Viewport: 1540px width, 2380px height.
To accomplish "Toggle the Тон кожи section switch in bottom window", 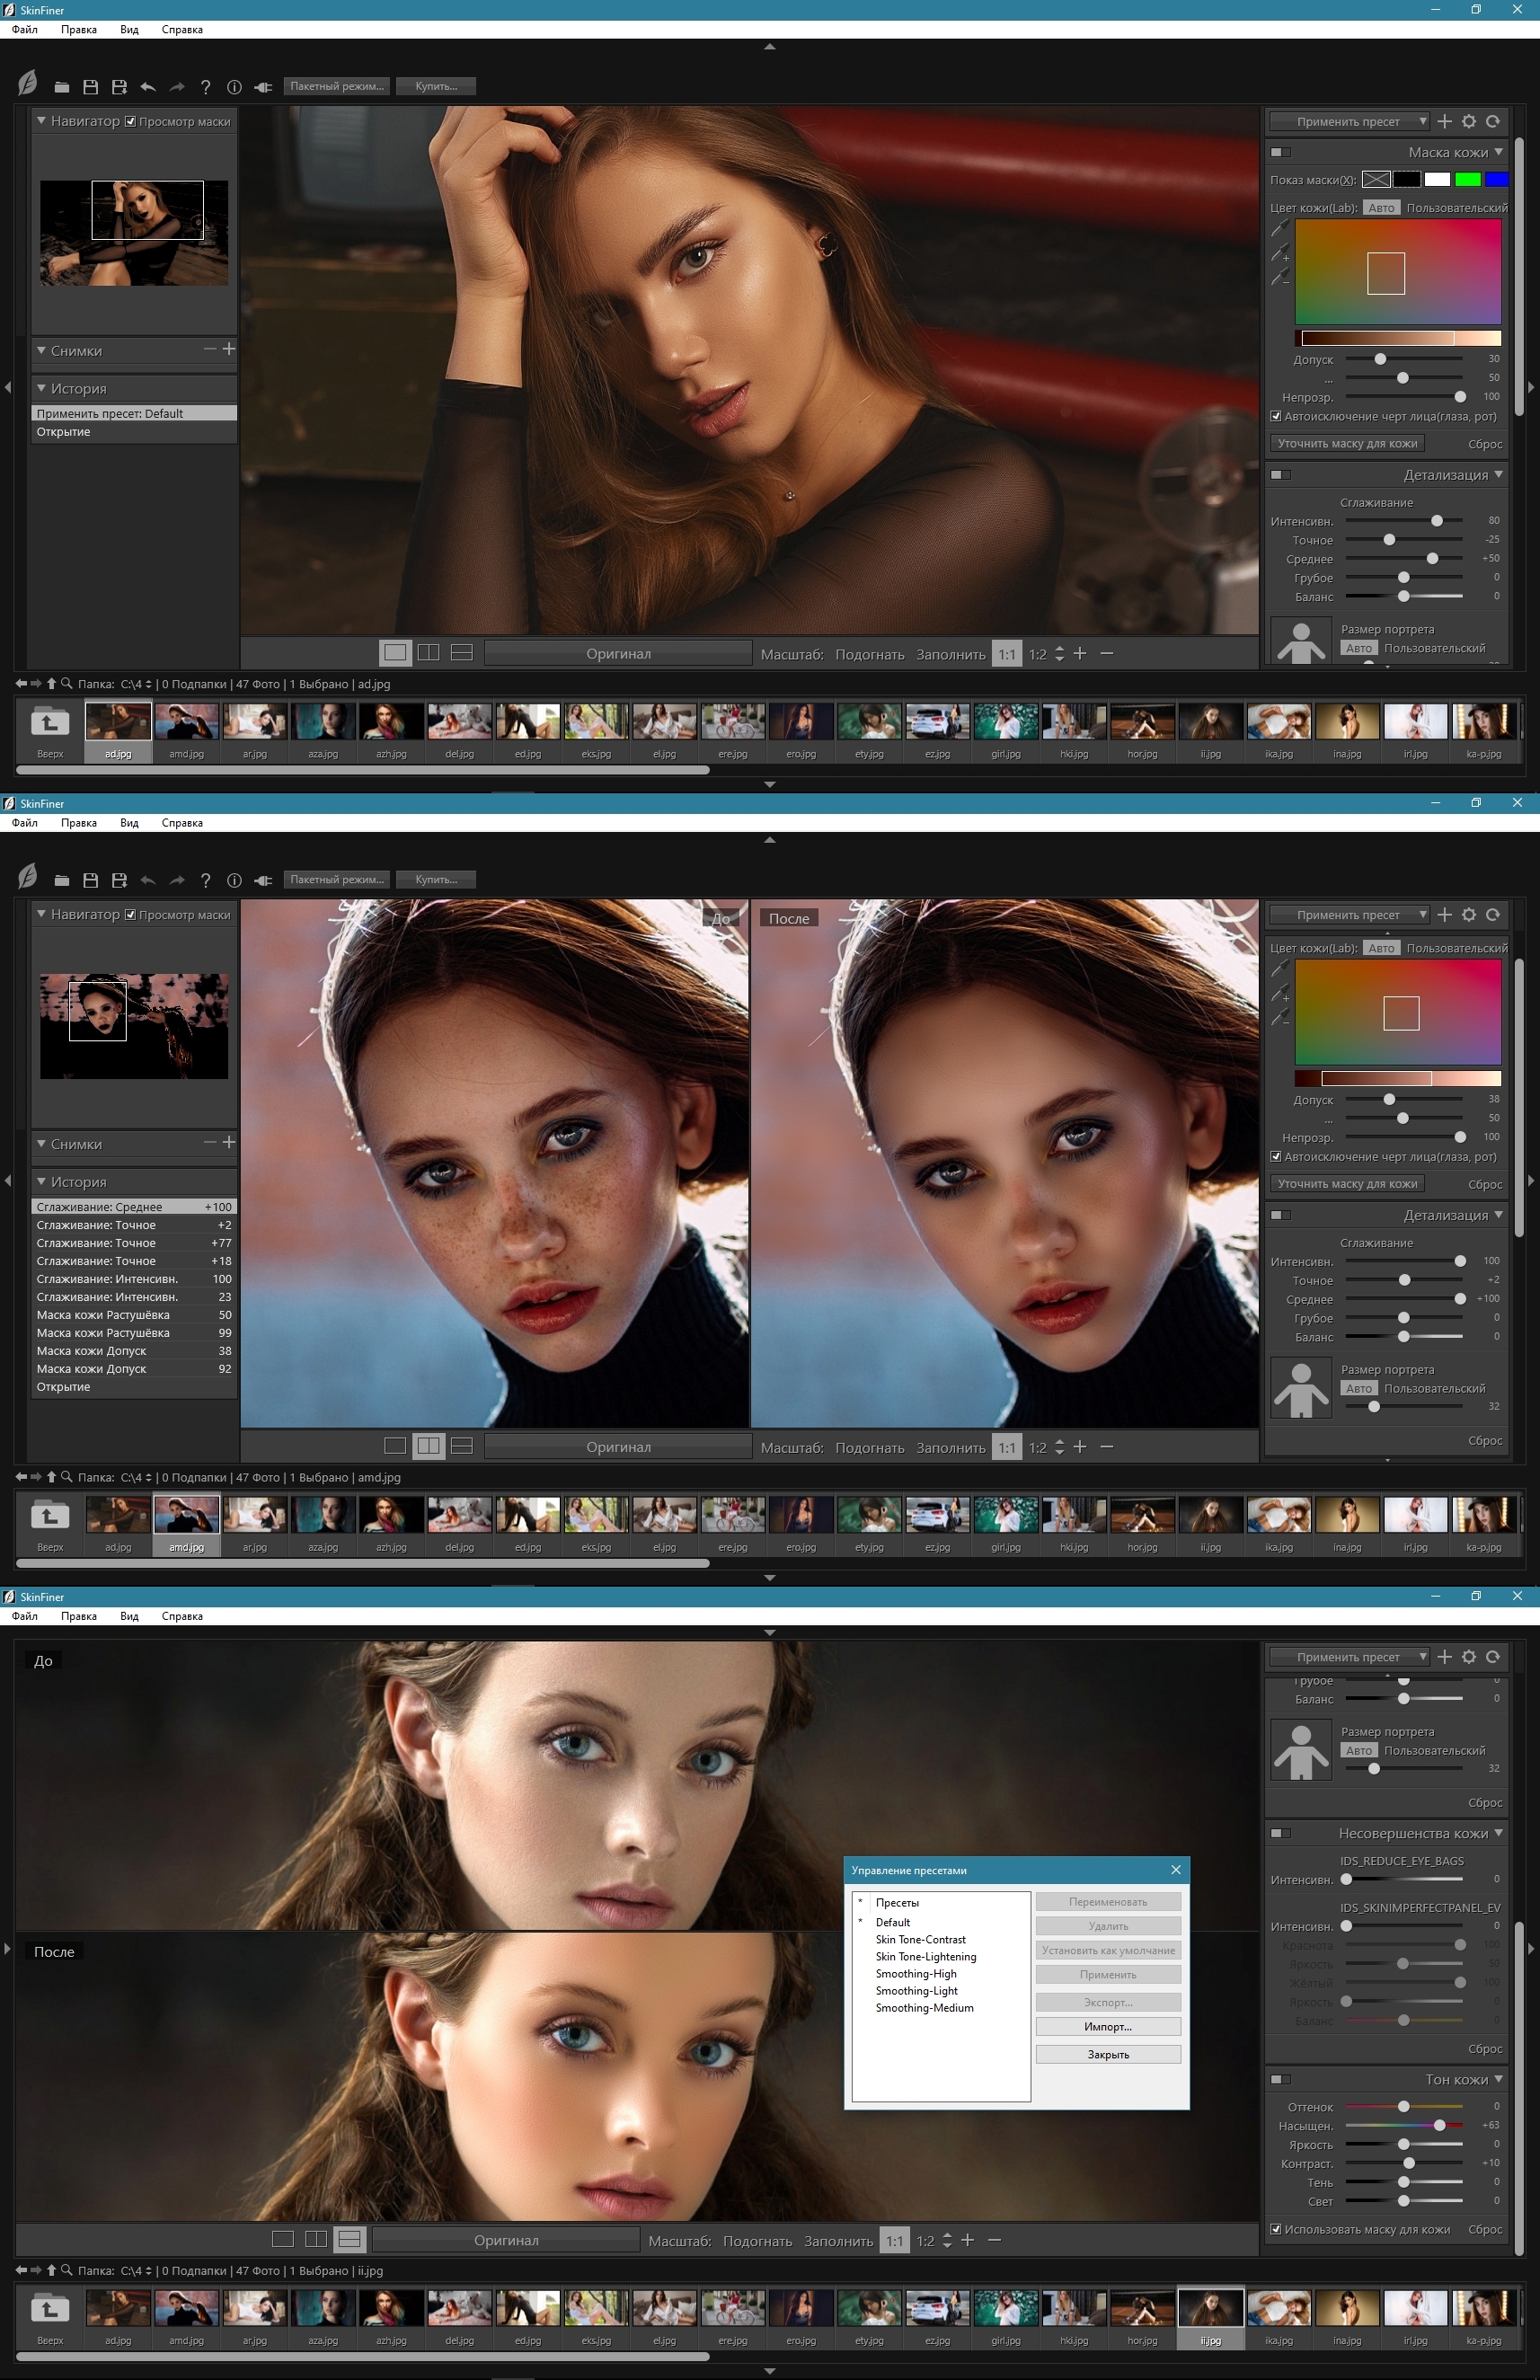I will (x=1280, y=2079).
